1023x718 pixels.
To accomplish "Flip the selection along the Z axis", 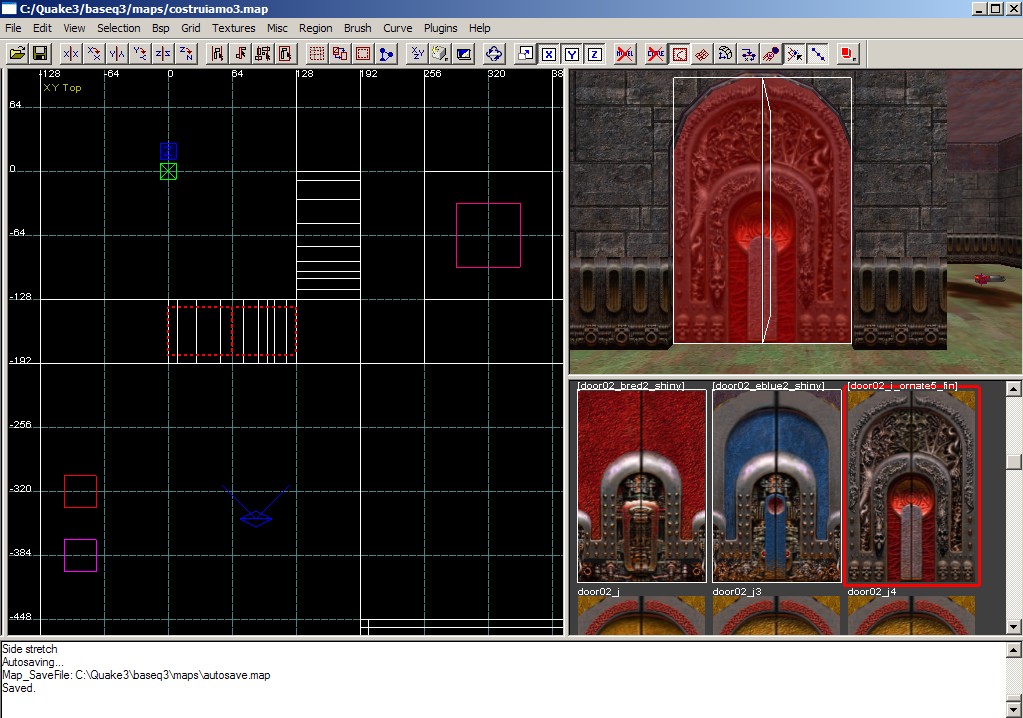I will [x=162, y=53].
